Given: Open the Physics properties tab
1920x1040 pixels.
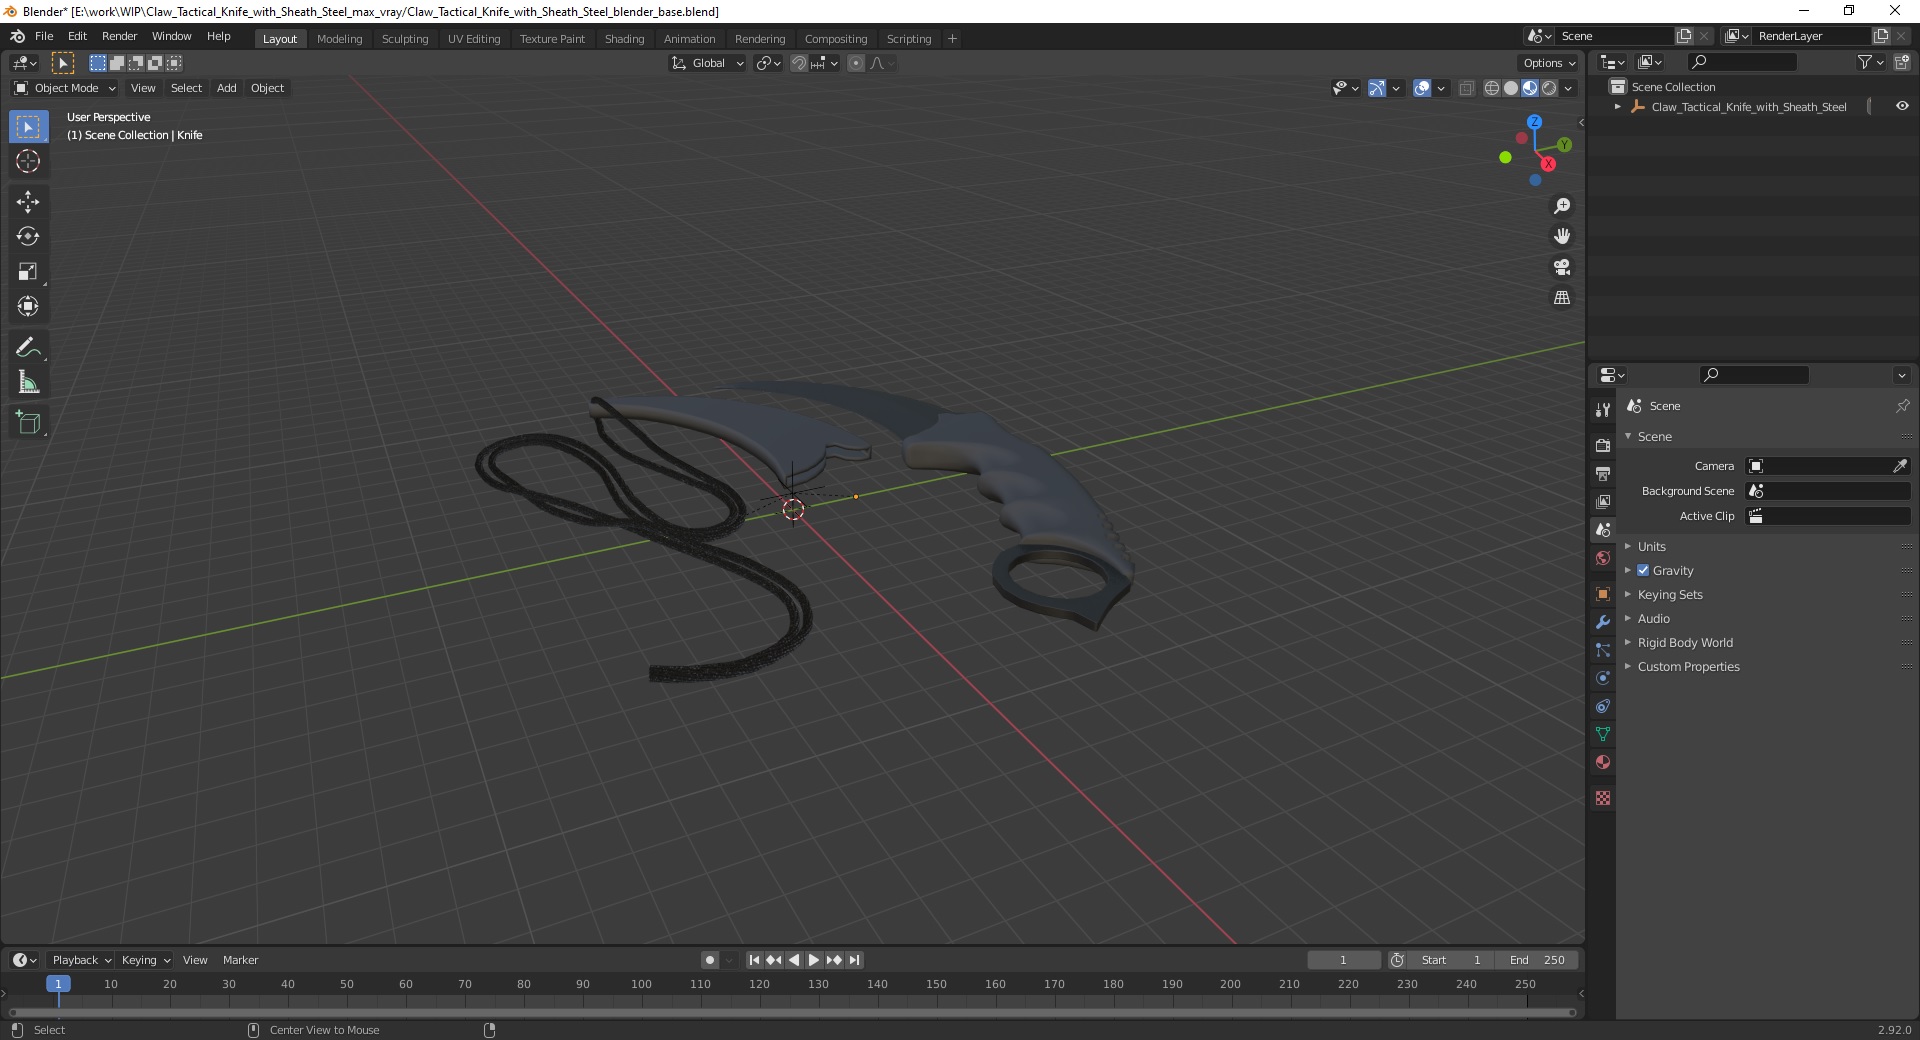Looking at the screenshot, I should tap(1603, 678).
